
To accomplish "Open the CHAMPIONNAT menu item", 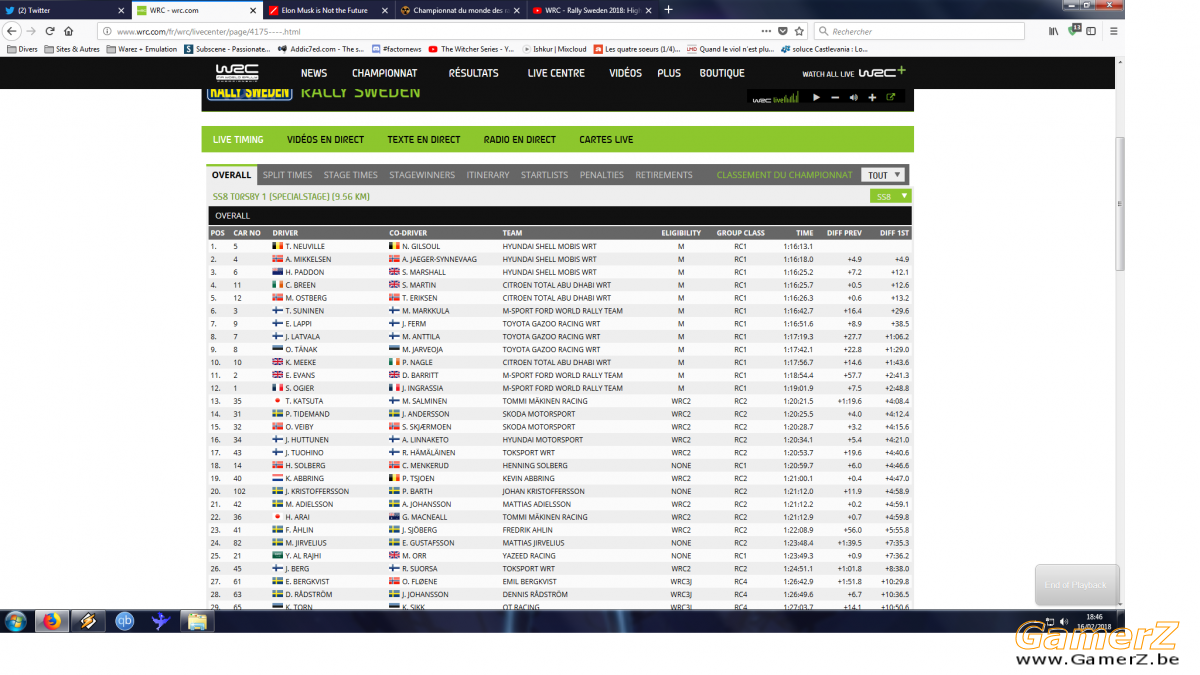I will 385,73.
